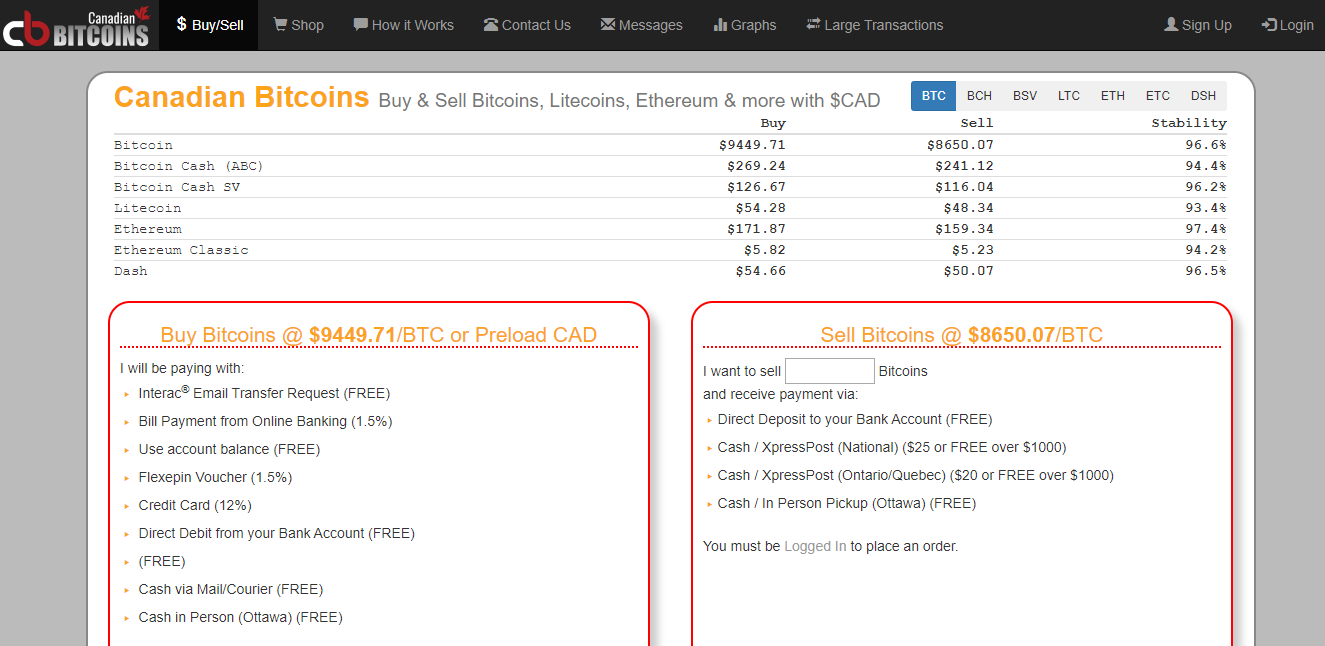The height and width of the screenshot is (646, 1325).
Task: Switch to the ETH tab
Action: (1113, 96)
